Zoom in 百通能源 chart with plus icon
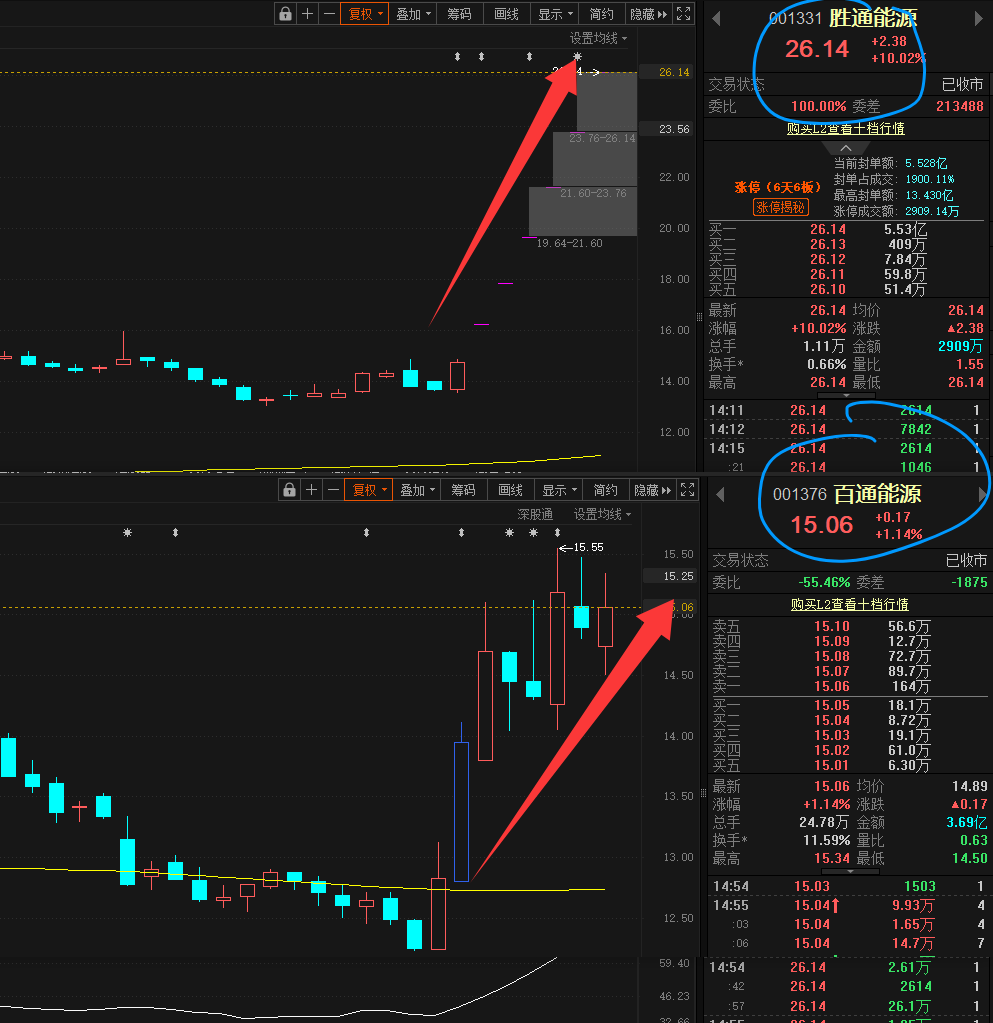The height and width of the screenshot is (1023, 993). coord(311,490)
